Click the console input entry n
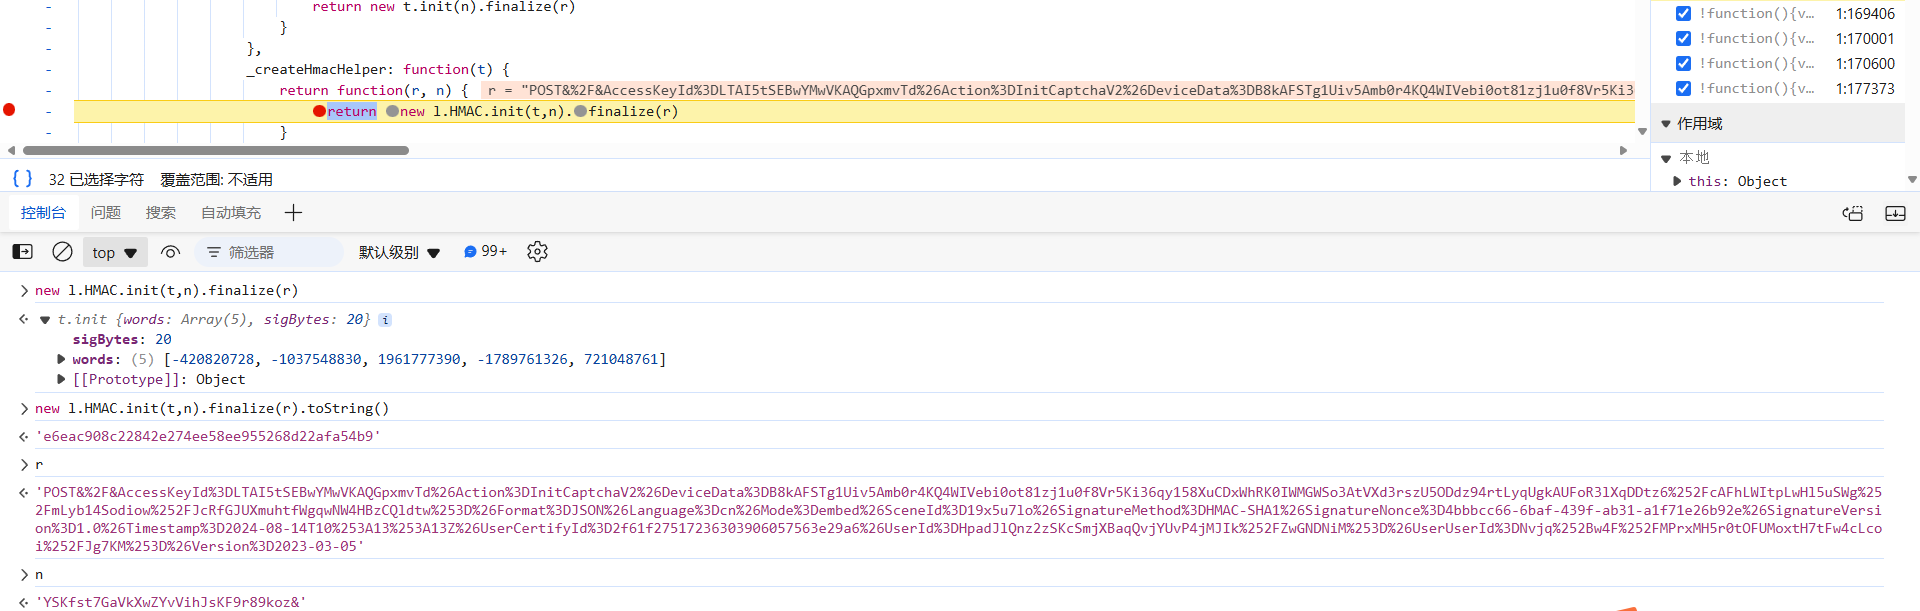The height and width of the screenshot is (611, 1920). pyautogui.click(x=39, y=574)
